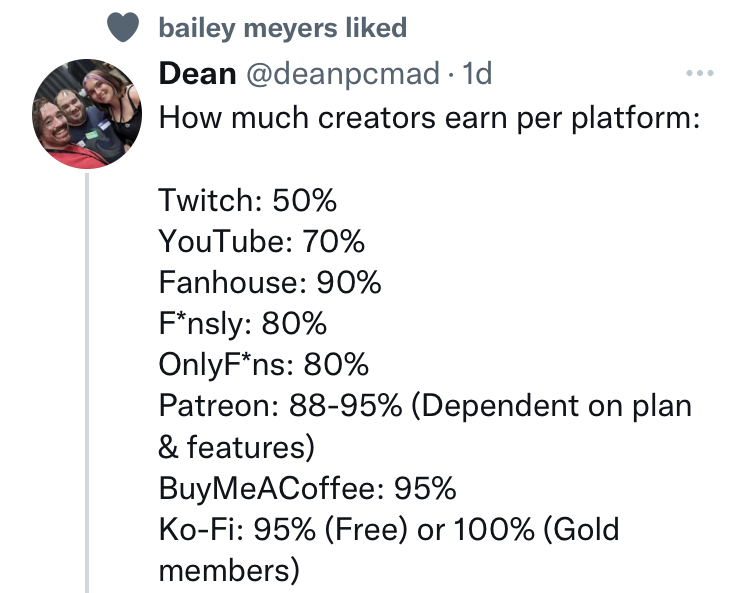This screenshot has width=750, height=593.
Task: Select the OnlyF*ns: 80% line
Action: pyautogui.click(x=264, y=365)
